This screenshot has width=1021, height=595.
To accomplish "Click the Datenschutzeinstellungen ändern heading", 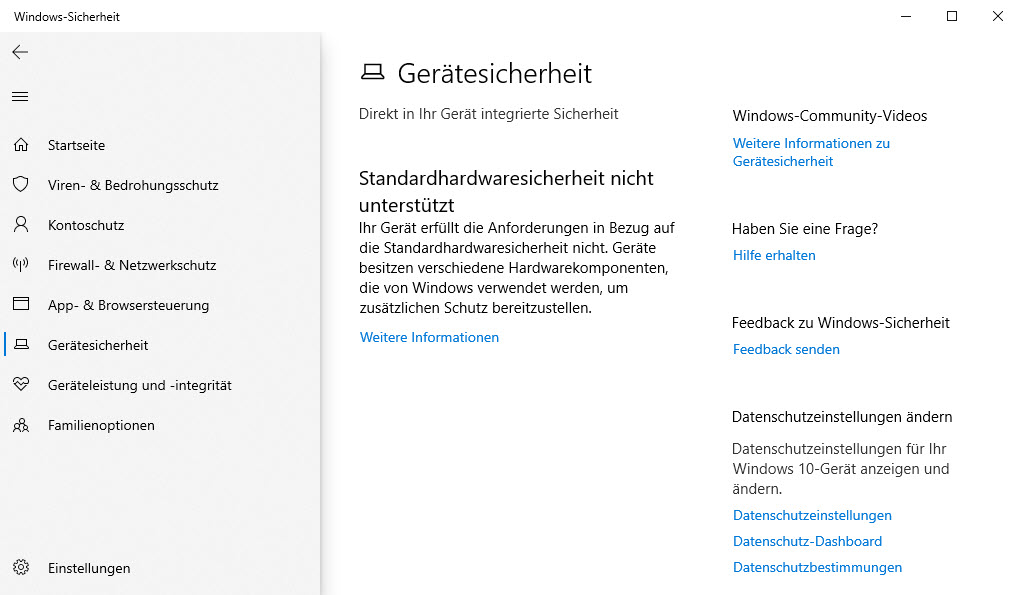I will tap(842, 417).
